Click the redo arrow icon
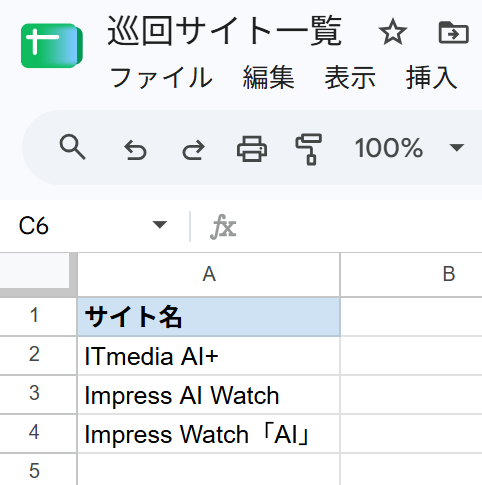 coord(193,150)
